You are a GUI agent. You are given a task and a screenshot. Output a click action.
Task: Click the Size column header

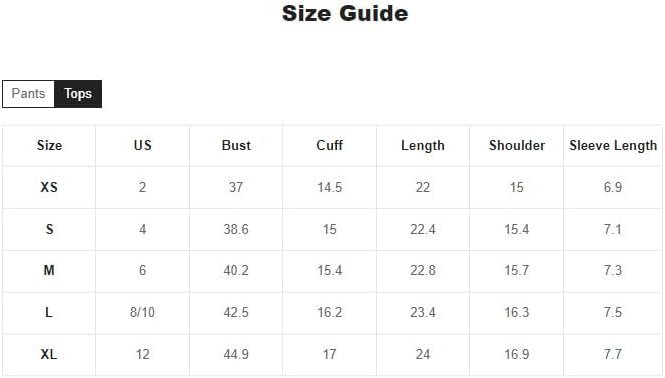[49, 146]
